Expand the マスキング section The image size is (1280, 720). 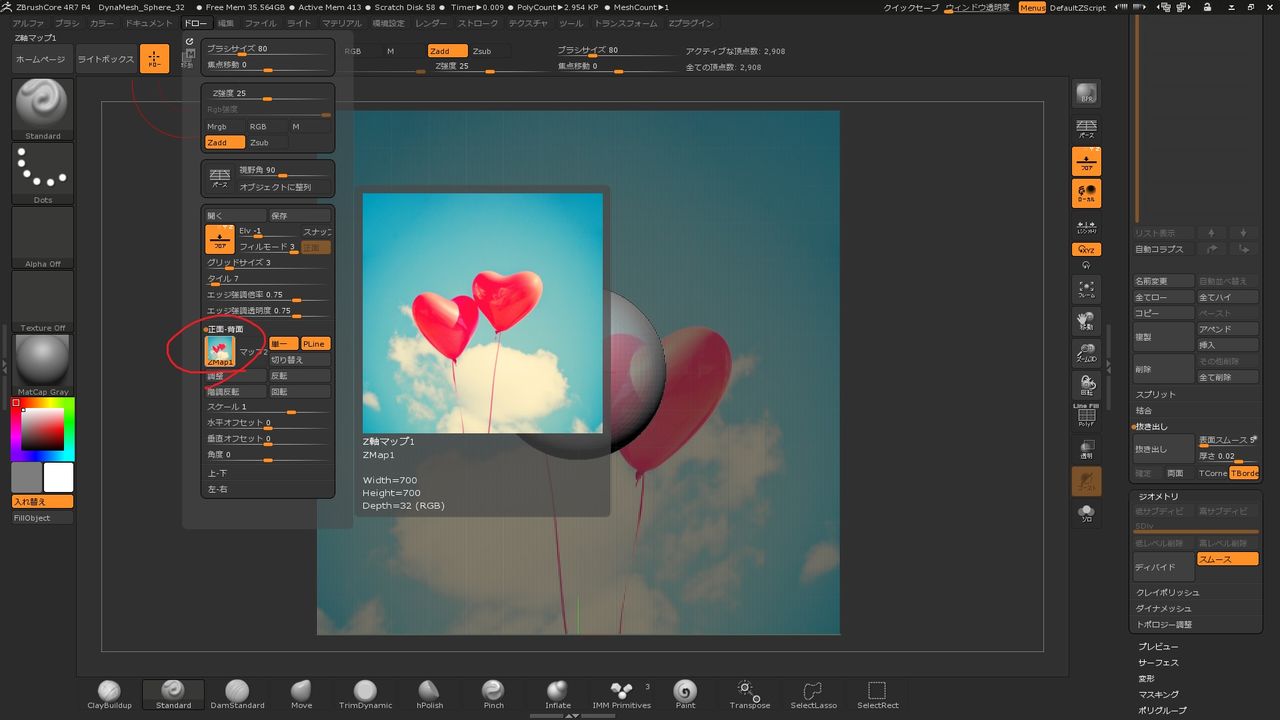coord(1158,695)
